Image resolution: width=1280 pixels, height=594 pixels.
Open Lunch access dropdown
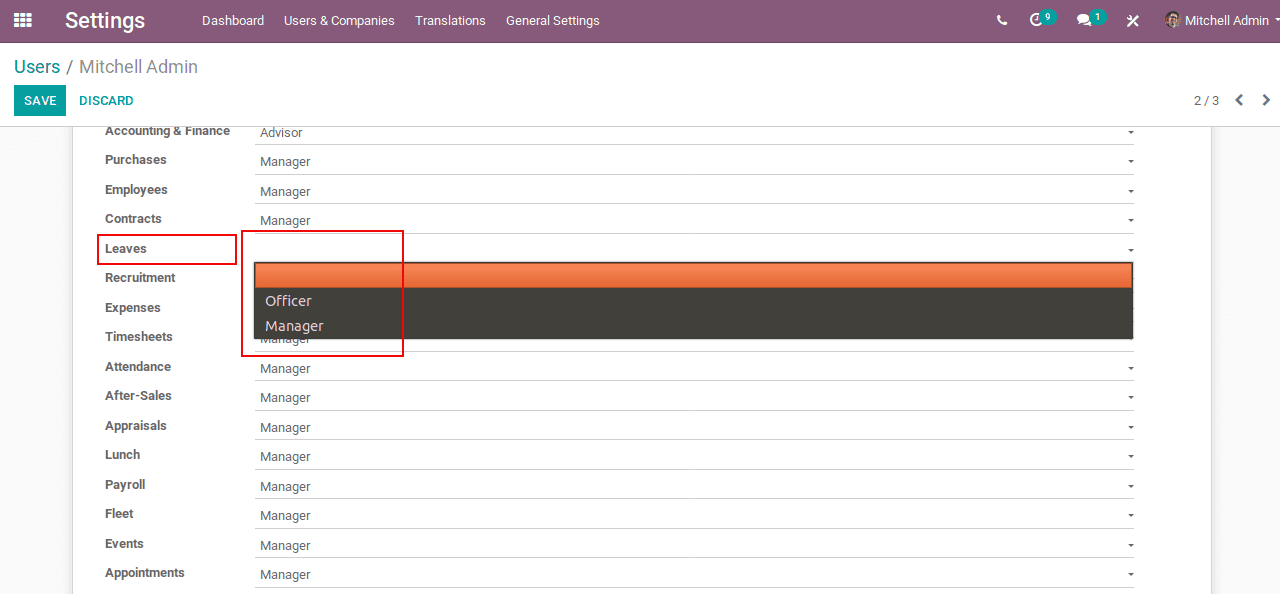click(x=694, y=456)
